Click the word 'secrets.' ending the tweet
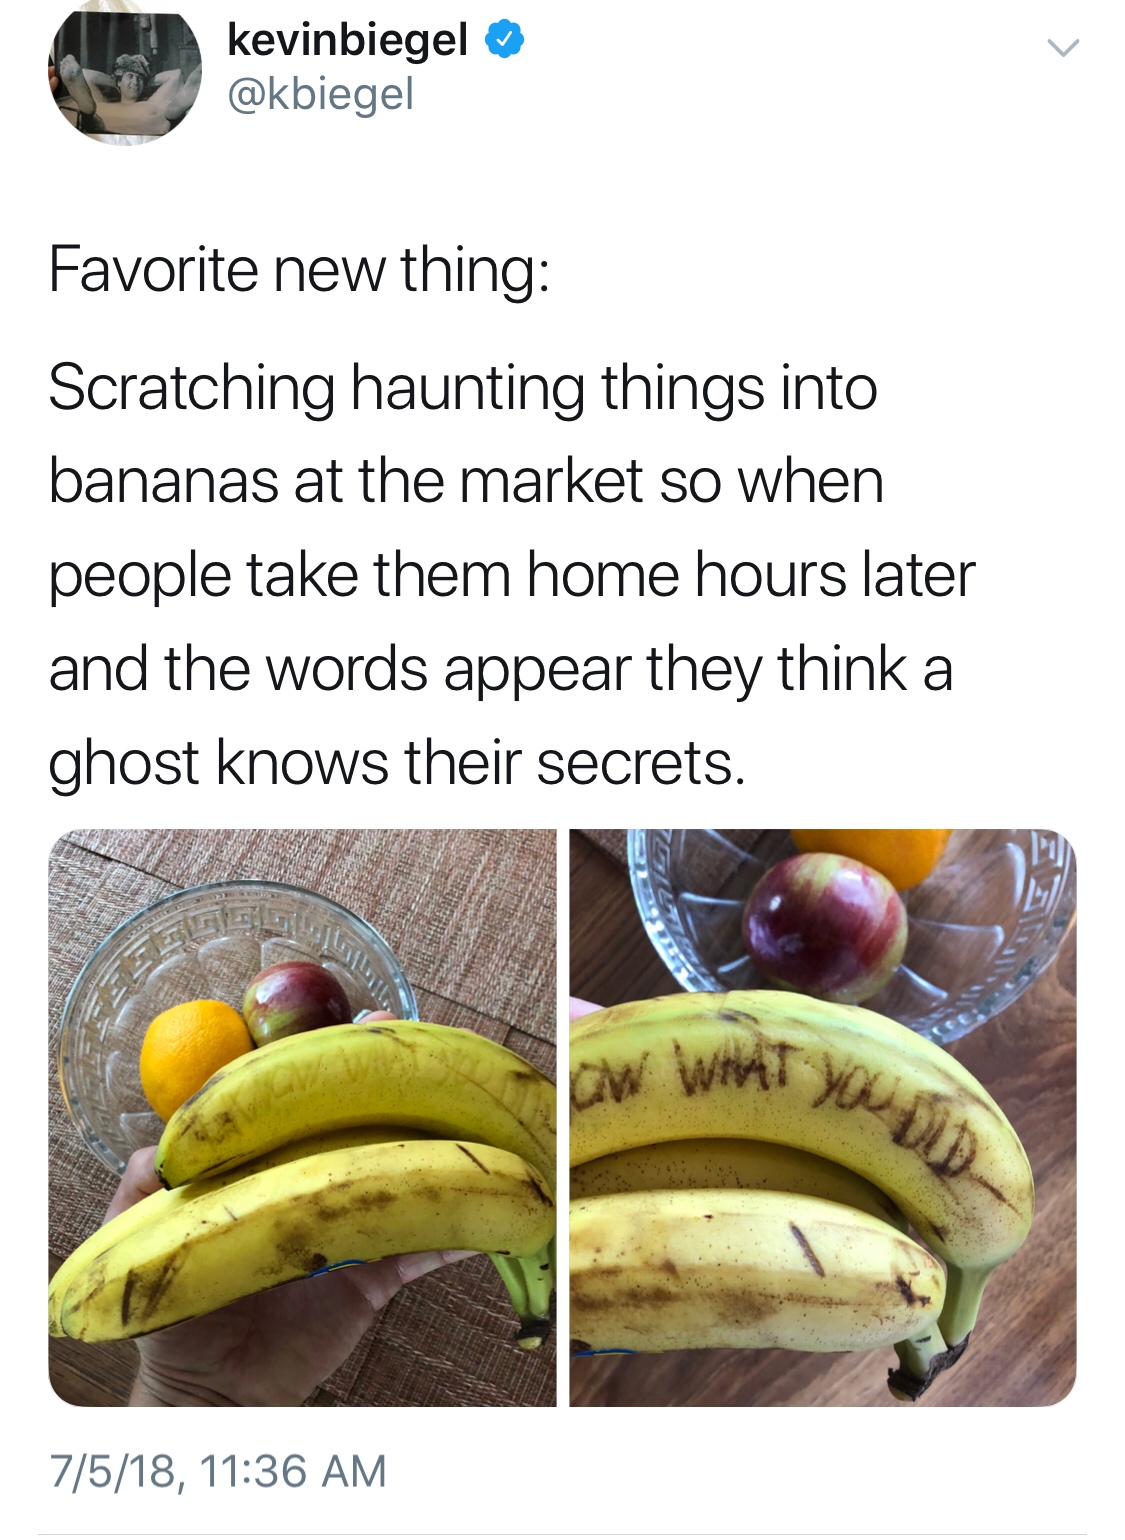The image size is (1125, 1540). pyautogui.click(x=641, y=763)
